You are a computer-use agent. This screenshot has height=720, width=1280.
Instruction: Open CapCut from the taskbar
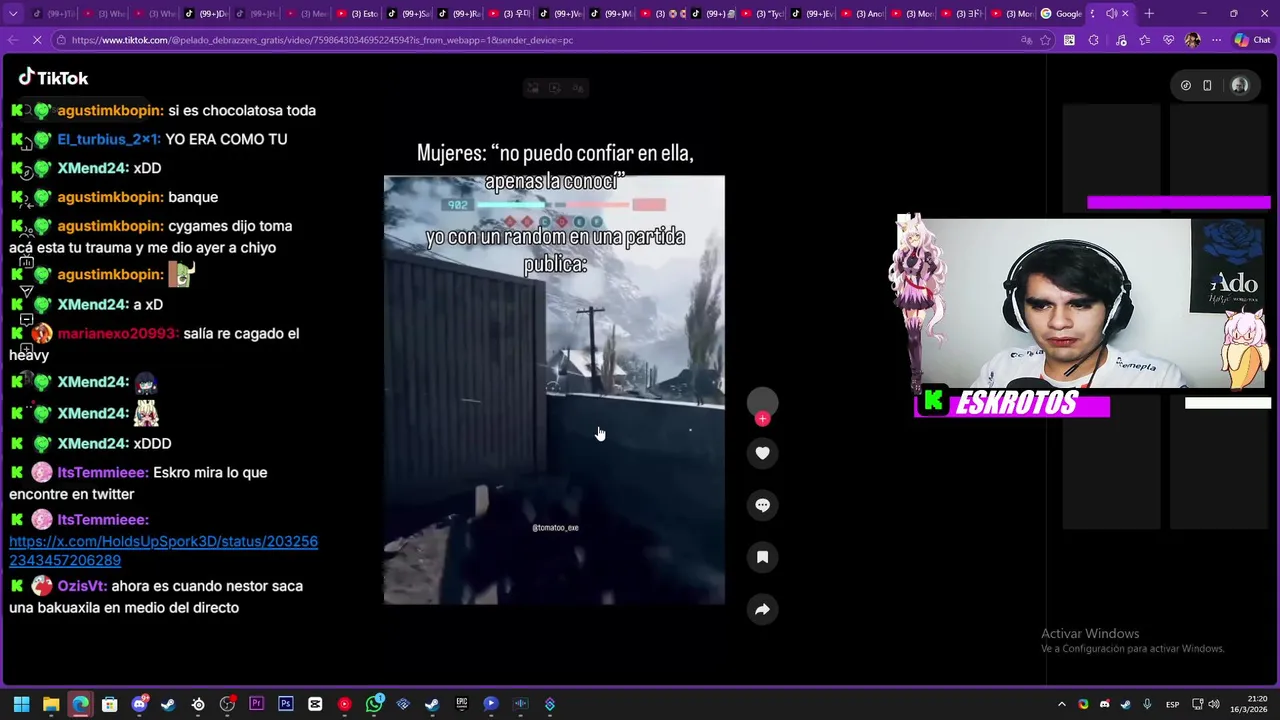(x=315, y=704)
